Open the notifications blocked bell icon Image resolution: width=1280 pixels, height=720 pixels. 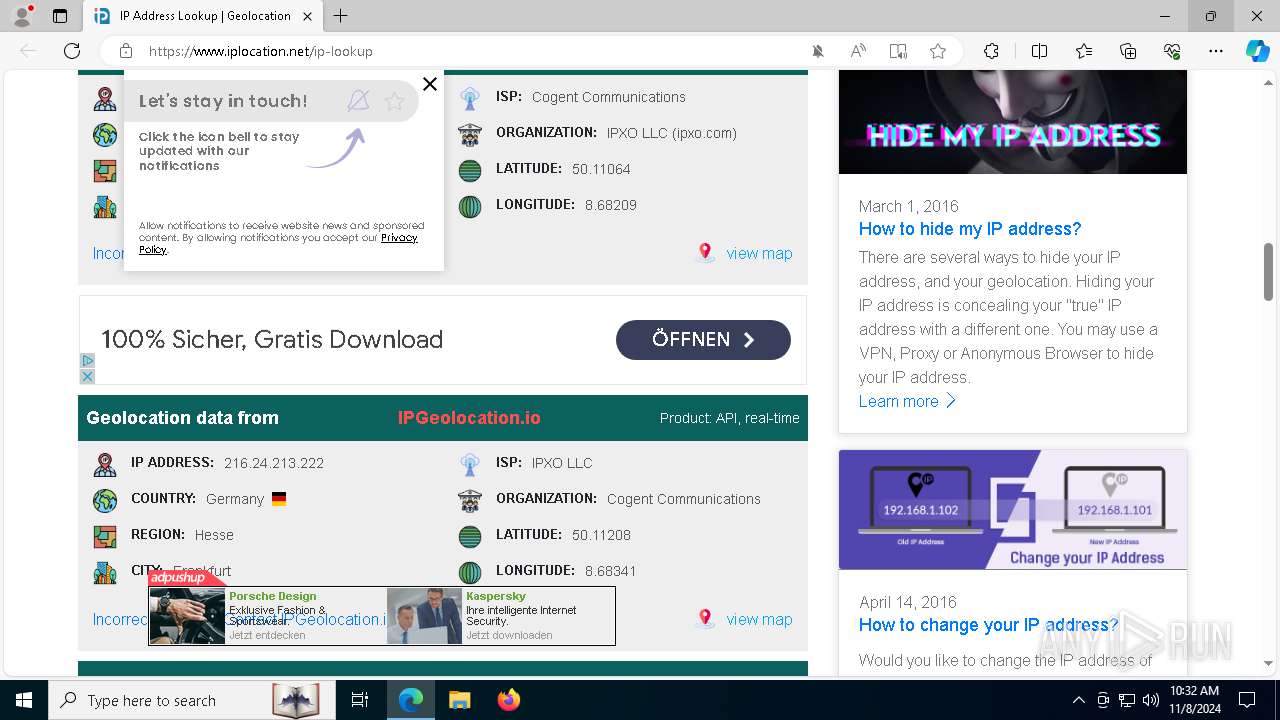click(x=818, y=51)
